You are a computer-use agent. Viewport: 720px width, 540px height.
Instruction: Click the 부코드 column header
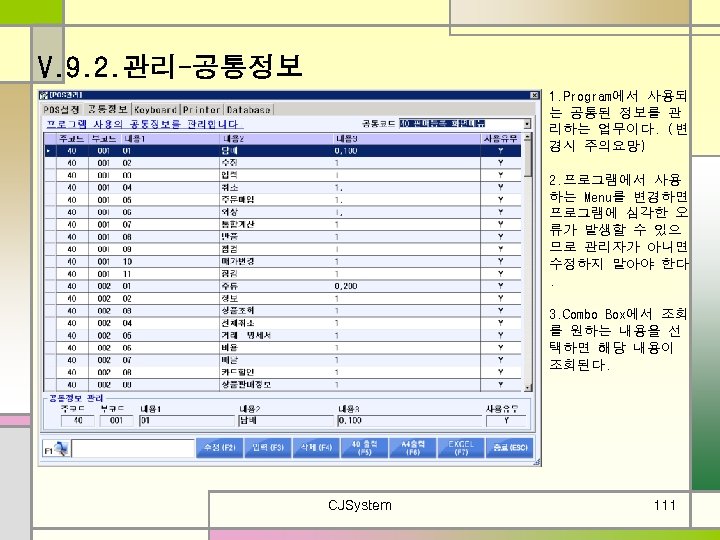click(x=104, y=139)
